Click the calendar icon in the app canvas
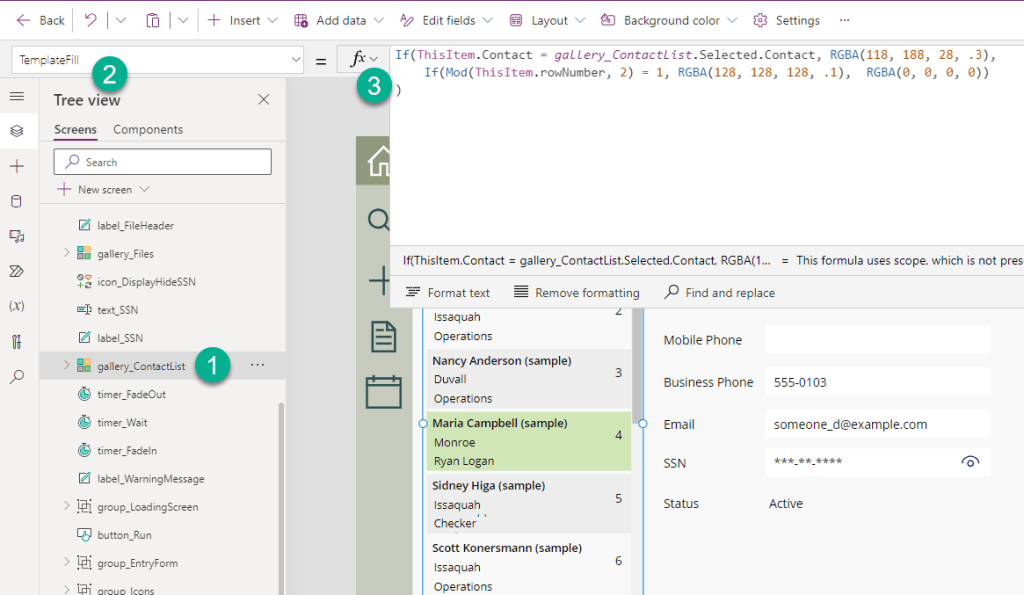The image size is (1024, 595). click(x=383, y=392)
